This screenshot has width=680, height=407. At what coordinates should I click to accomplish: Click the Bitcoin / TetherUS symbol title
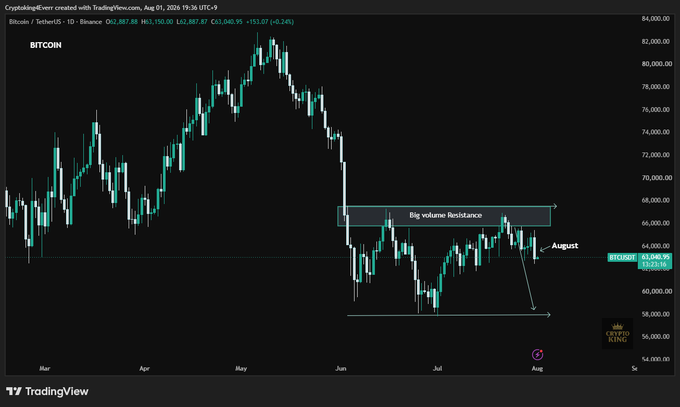(x=35, y=22)
